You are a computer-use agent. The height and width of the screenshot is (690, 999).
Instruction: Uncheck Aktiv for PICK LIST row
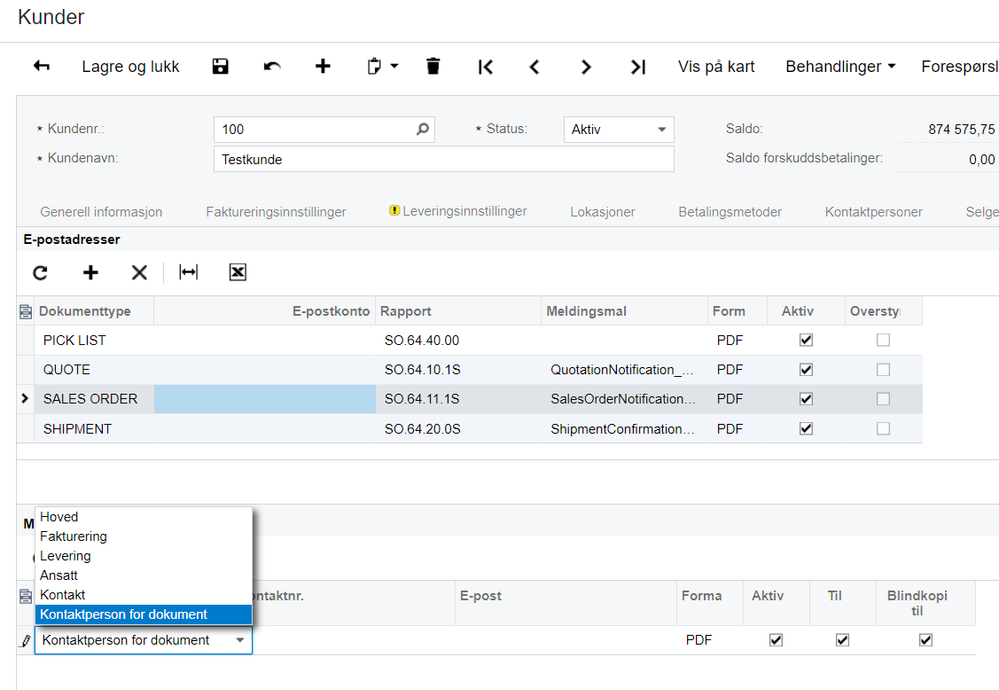pos(806,340)
